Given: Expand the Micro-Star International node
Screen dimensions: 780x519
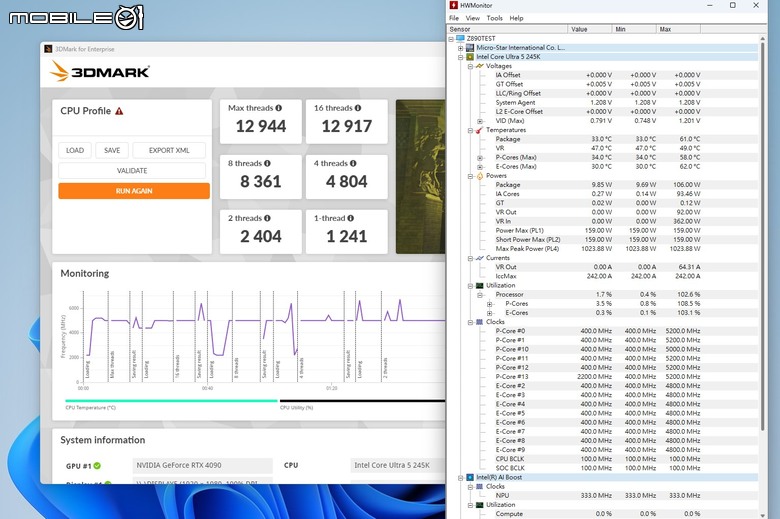Looking at the screenshot, I should point(461,48).
